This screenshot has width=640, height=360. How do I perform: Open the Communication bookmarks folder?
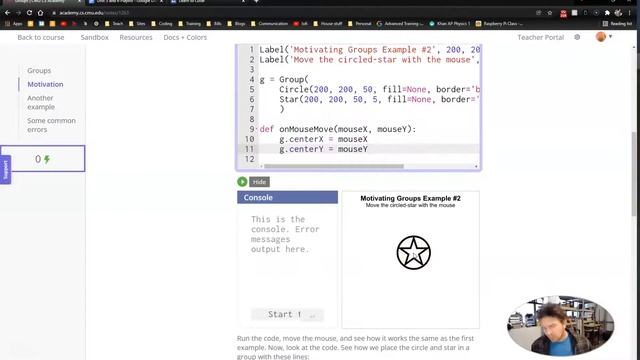tap(269, 24)
